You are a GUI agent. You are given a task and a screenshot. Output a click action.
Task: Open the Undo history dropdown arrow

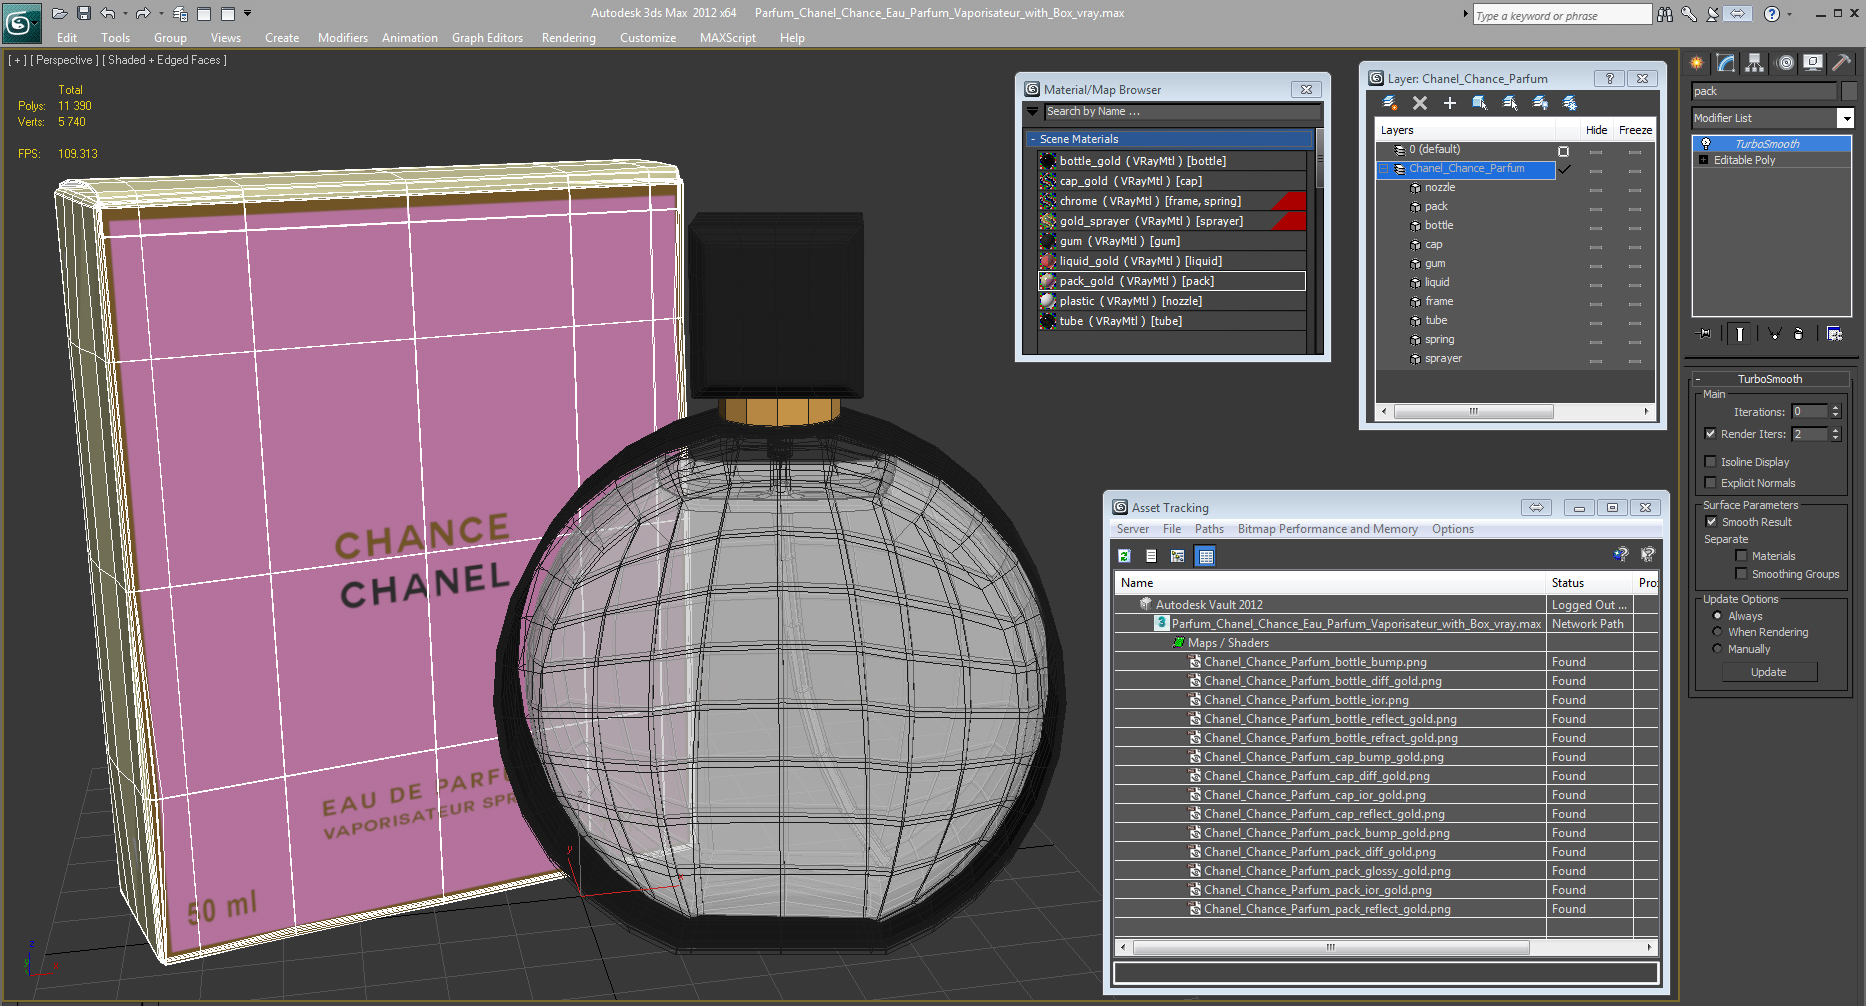coord(124,13)
